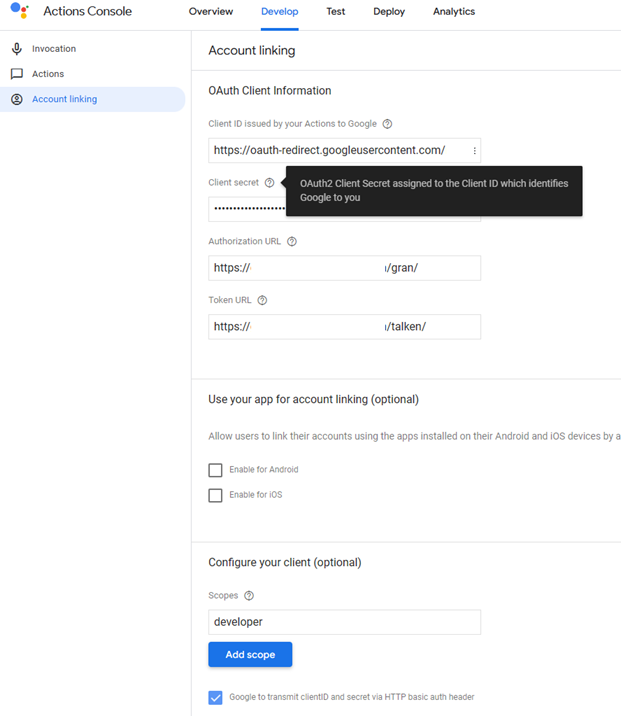This screenshot has width=621, height=716.
Task: Click the OAuth Client Information heading
Action: 269,90
